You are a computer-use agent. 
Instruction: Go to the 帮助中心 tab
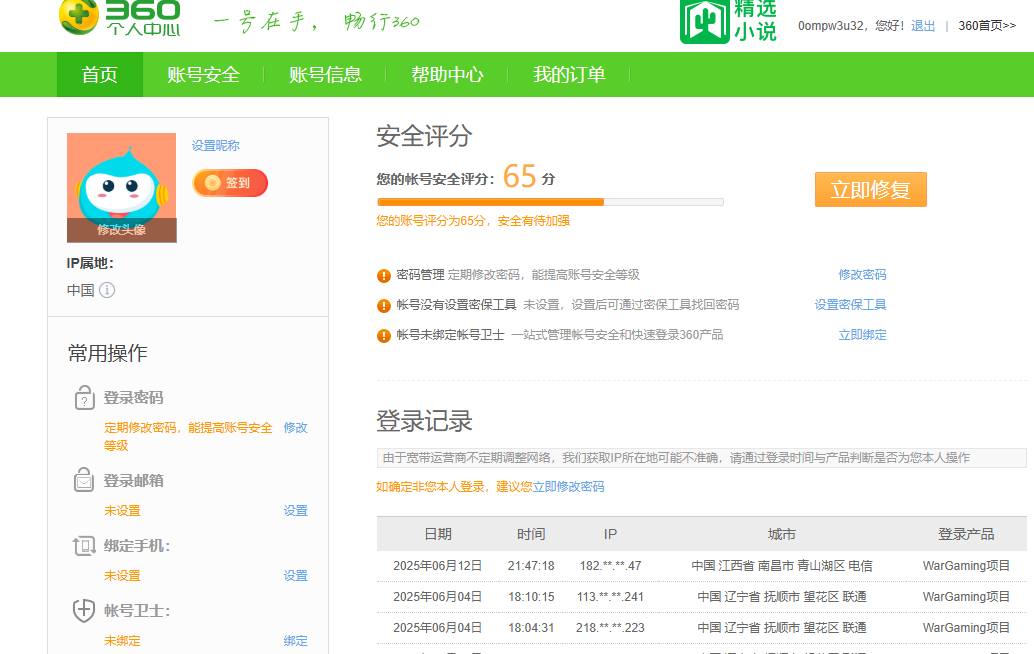coord(447,74)
